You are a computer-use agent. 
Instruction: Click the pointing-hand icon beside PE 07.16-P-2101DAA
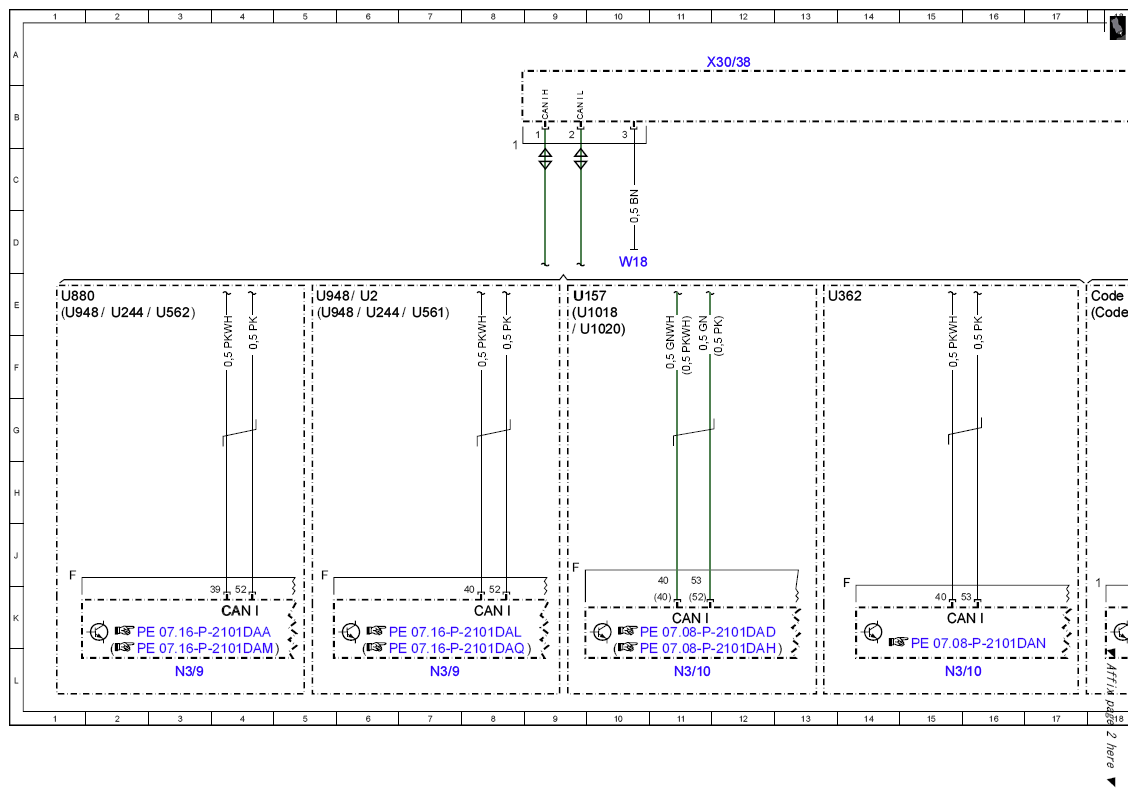coord(124,631)
